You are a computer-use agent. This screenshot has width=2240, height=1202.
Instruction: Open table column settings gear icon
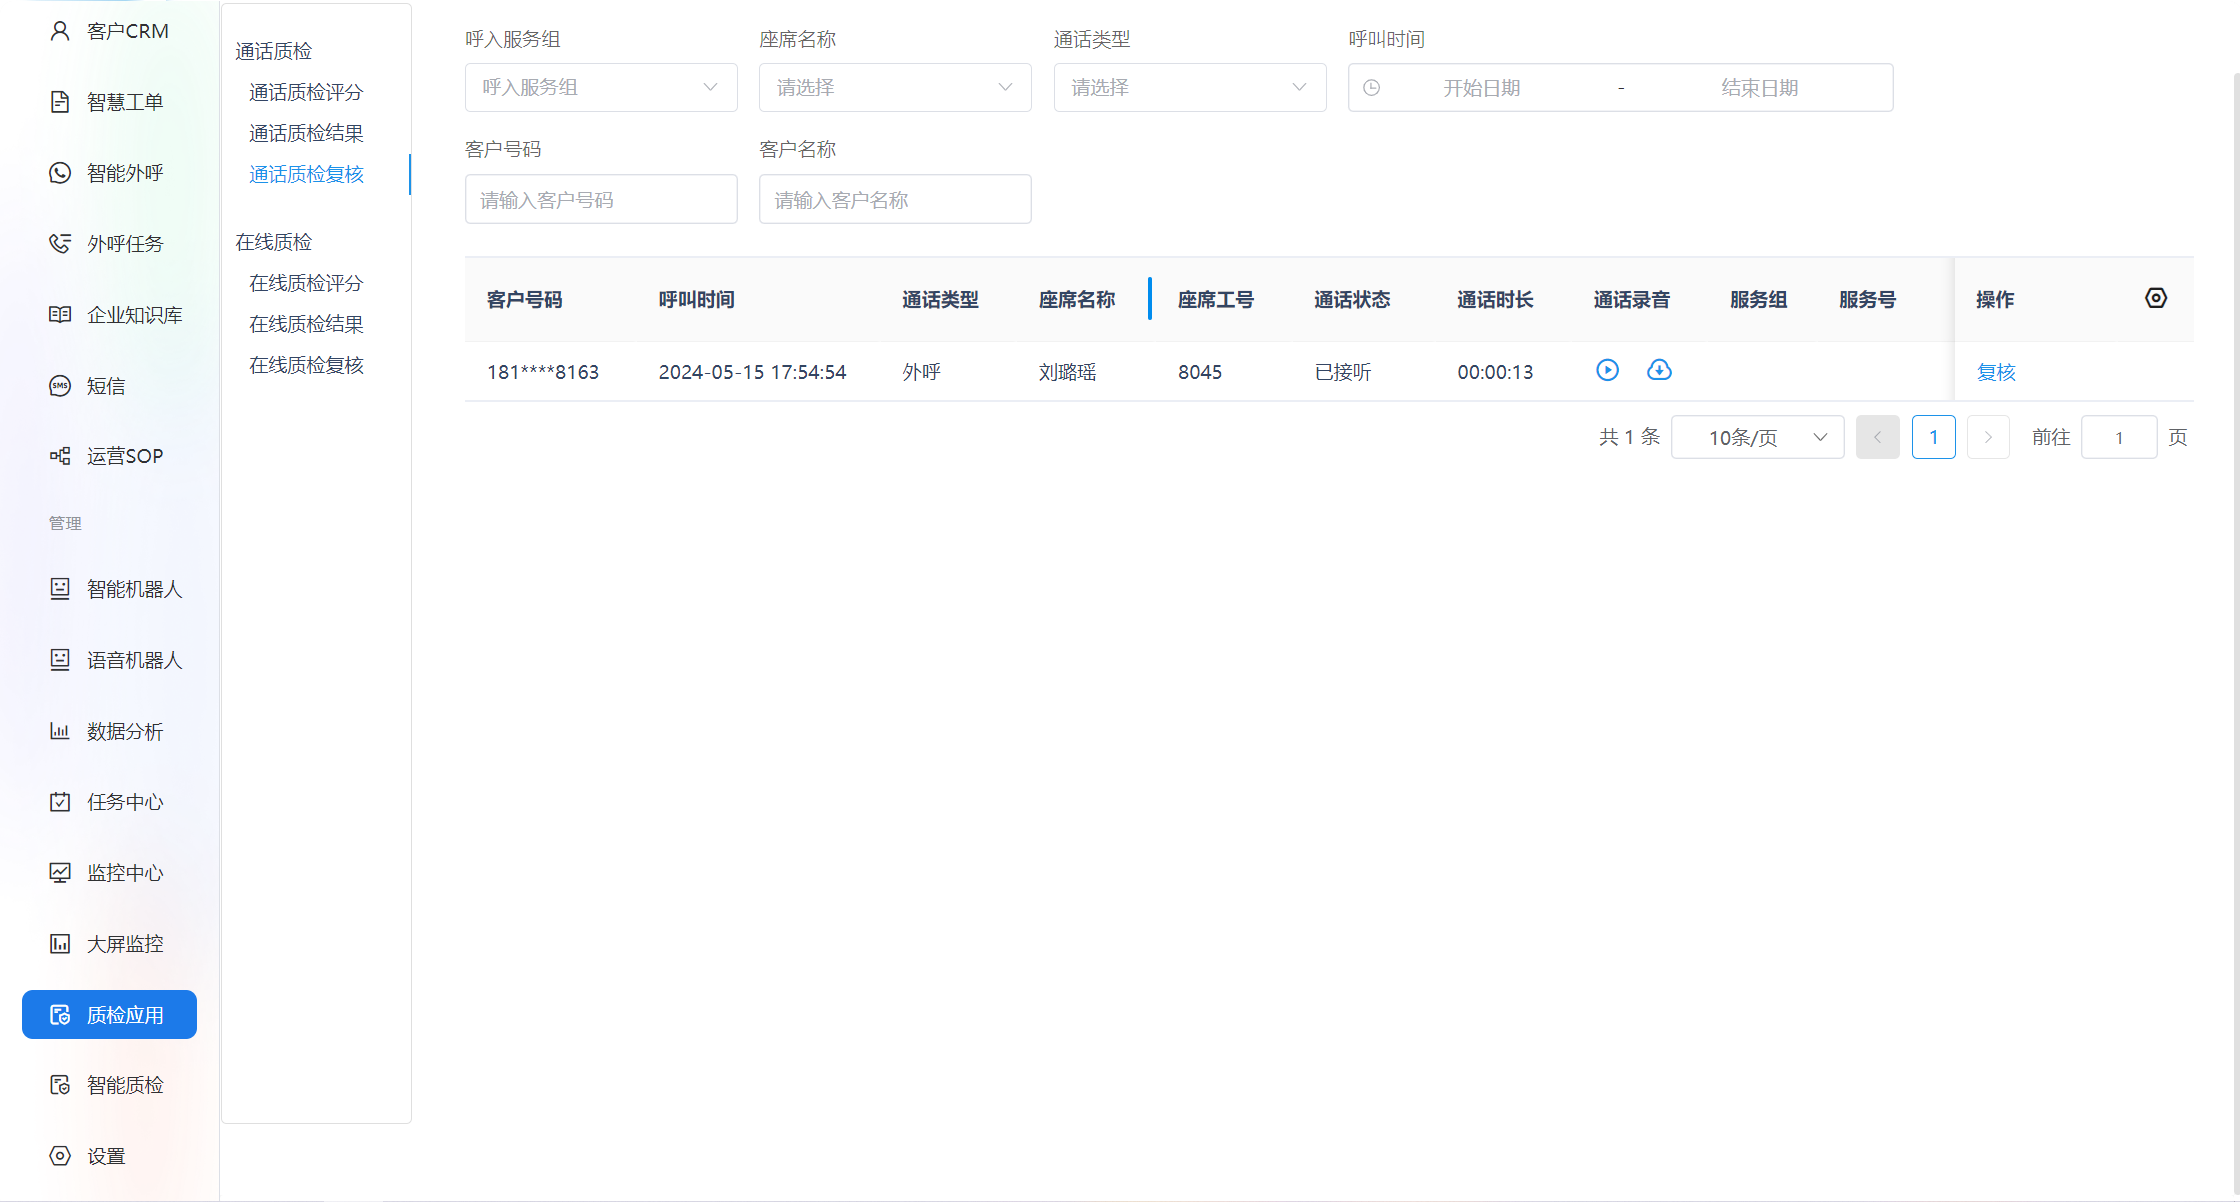(2156, 298)
